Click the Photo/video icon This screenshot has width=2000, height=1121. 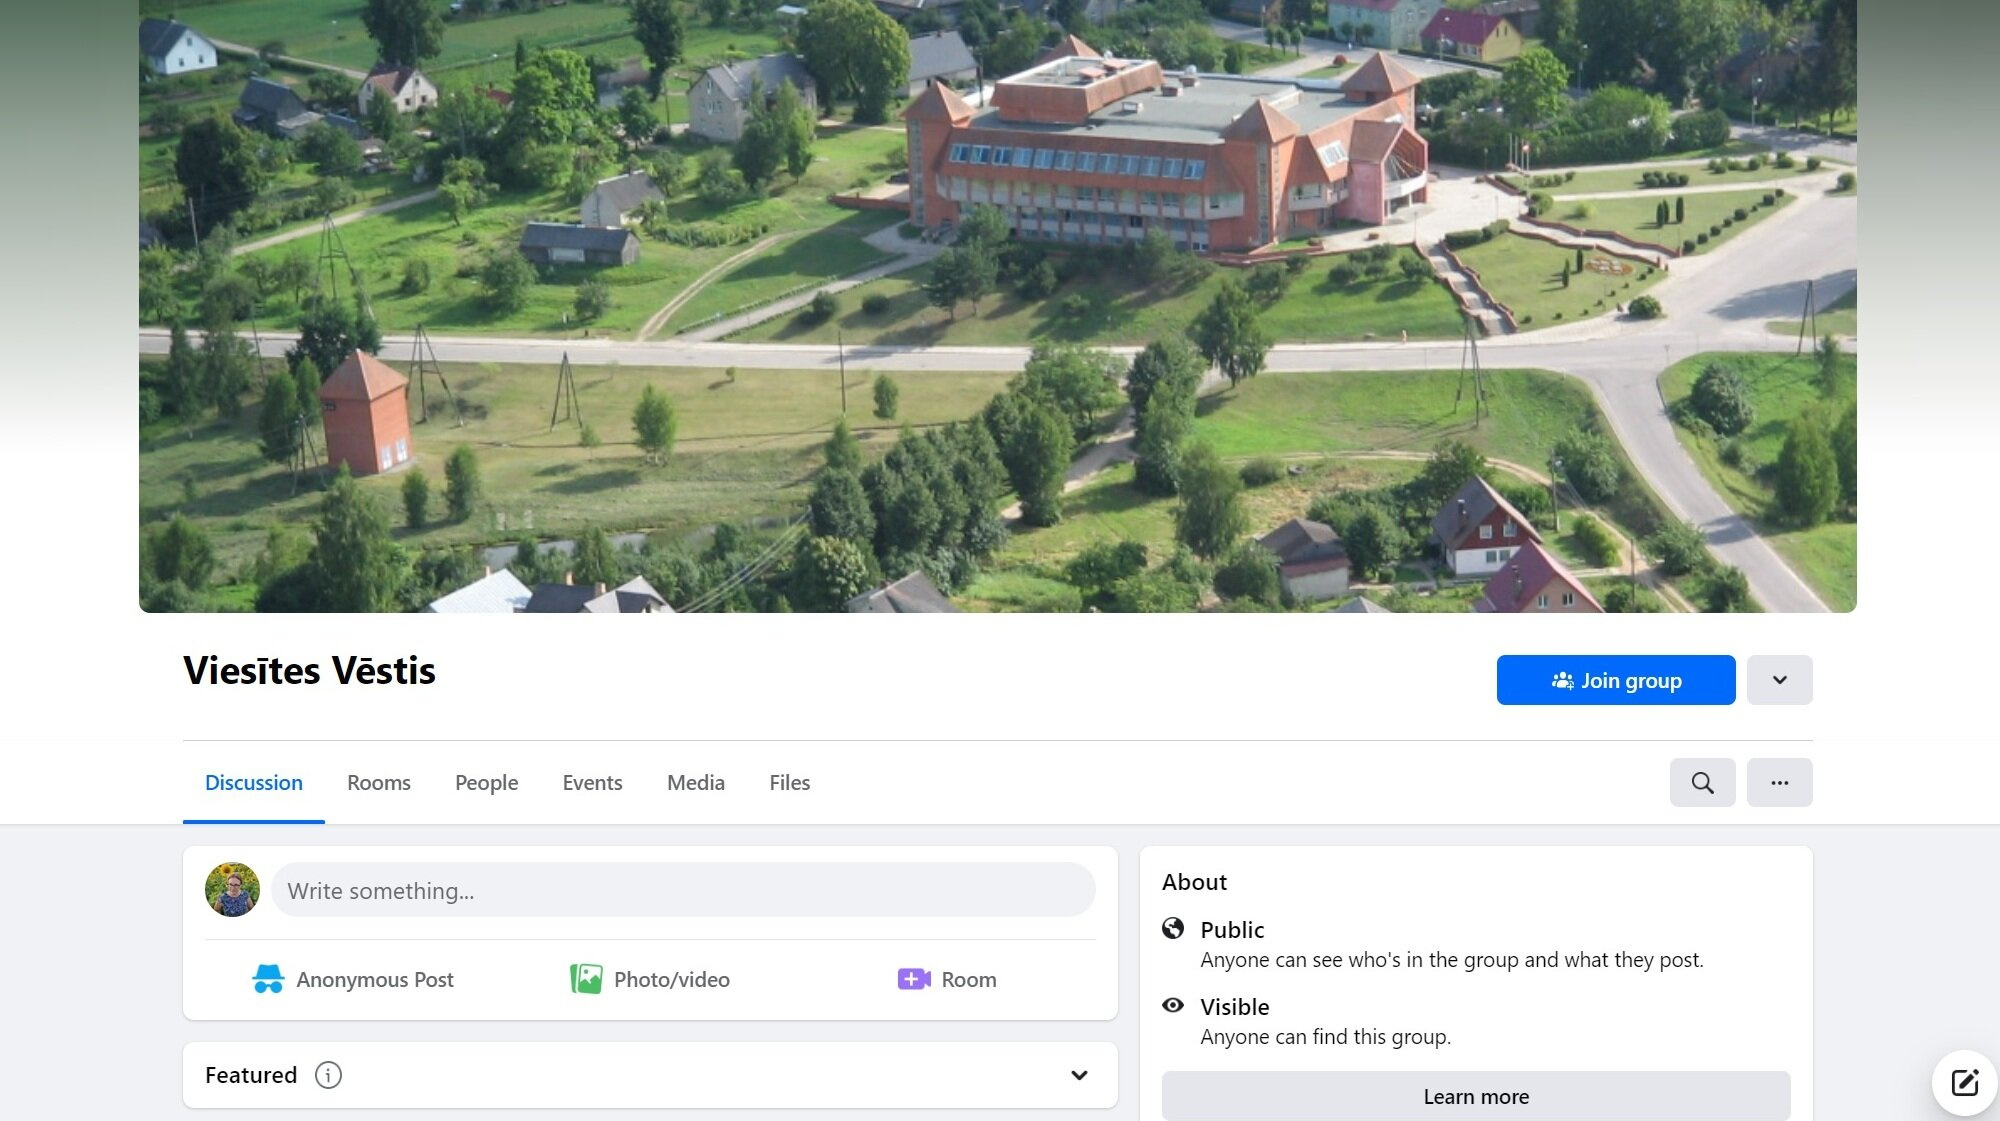click(x=586, y=979)
